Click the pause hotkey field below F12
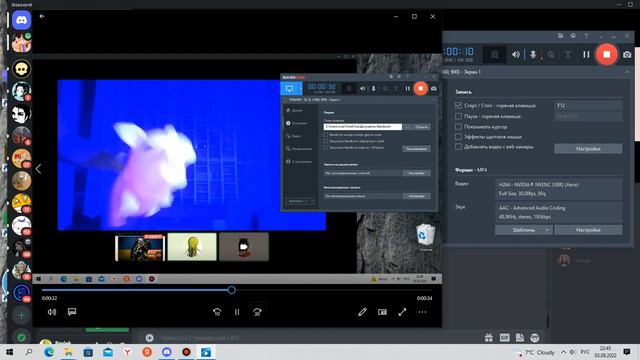This screenshot has height=360, width=640. pos(588,116)
